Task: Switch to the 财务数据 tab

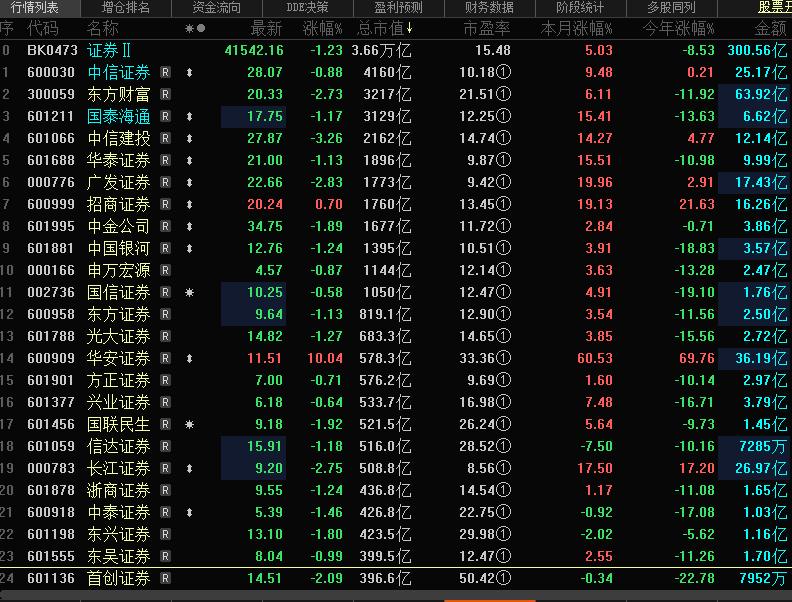Action: click(x=489, y=8)
